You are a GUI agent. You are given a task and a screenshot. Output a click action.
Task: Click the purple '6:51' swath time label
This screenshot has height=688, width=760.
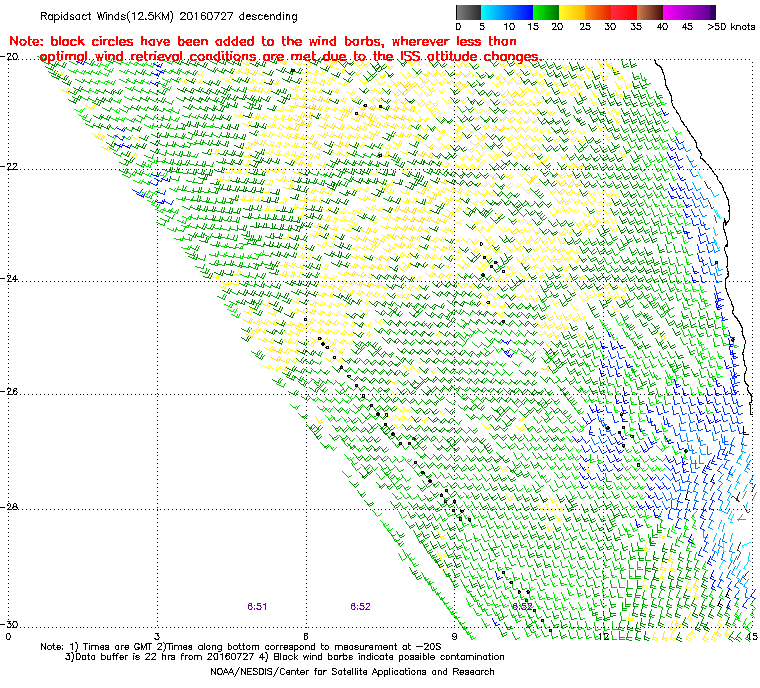(257, 607)
